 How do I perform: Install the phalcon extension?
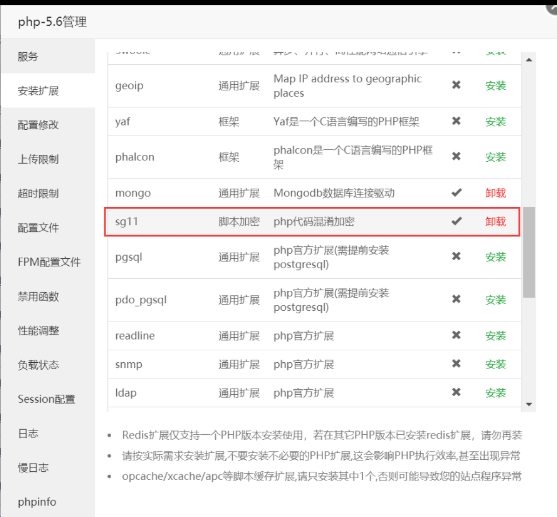[496, 157]
